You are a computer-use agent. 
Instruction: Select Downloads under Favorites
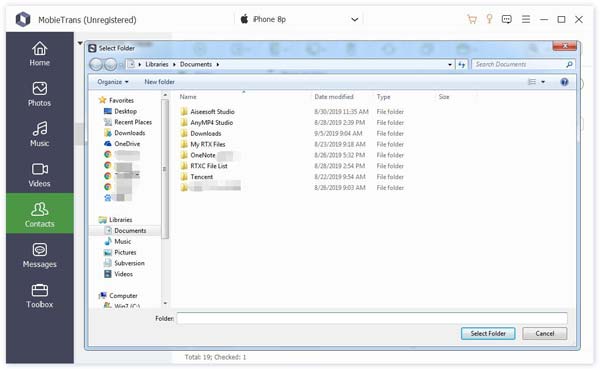coord(125,133)
